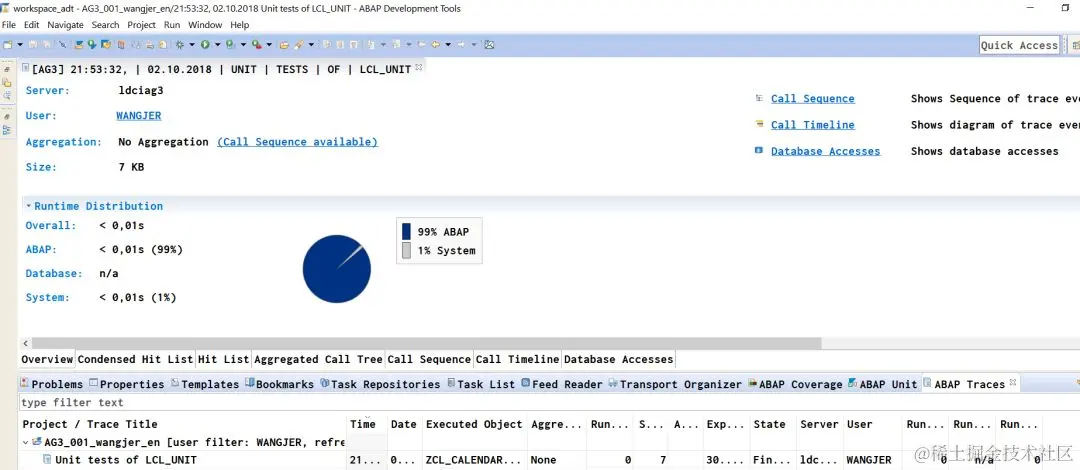Screen dimensions: 1080x470
Task: Click the Debug gear toolbar icon
Action: (x=179, y=45)
